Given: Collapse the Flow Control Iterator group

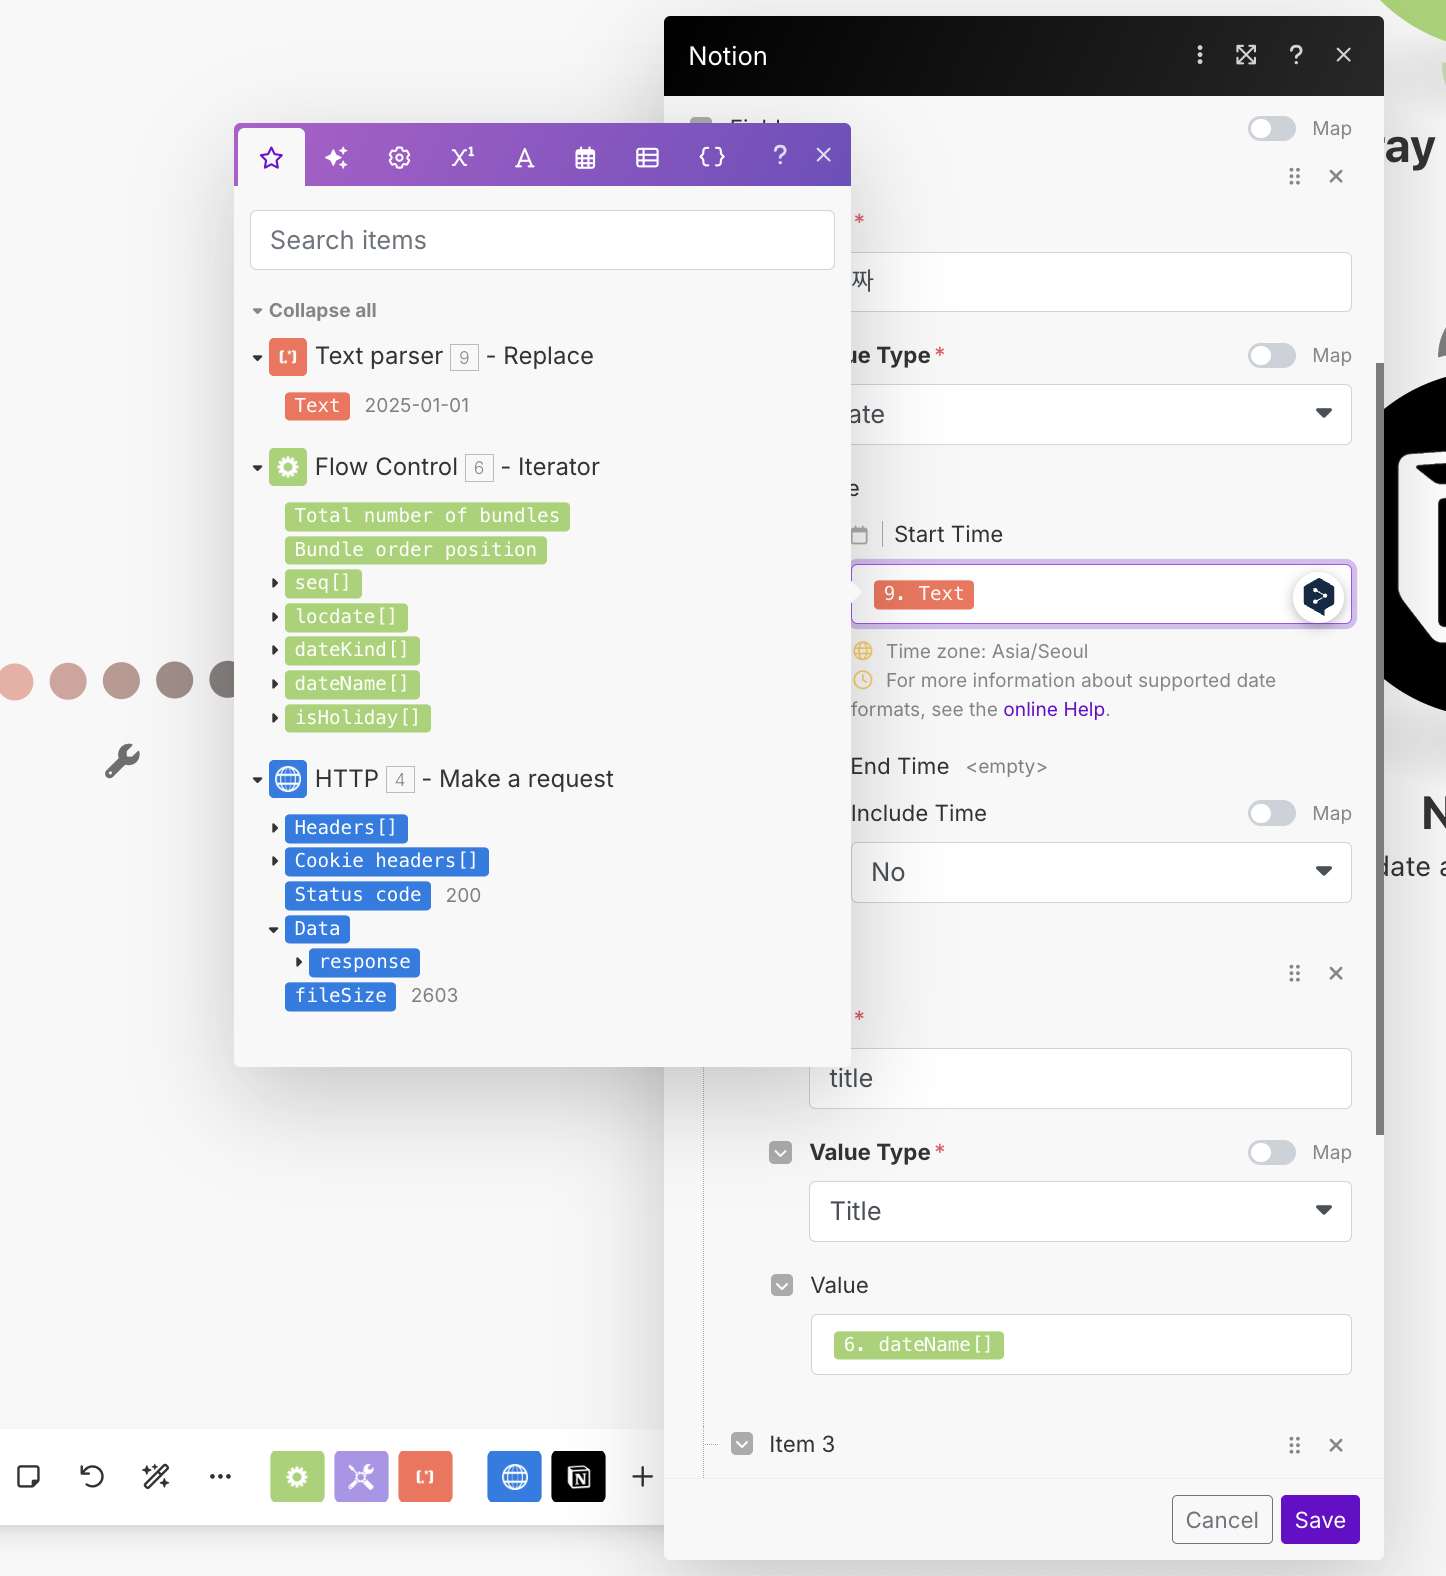Looking at the screenshot, I should coord(257,468).
